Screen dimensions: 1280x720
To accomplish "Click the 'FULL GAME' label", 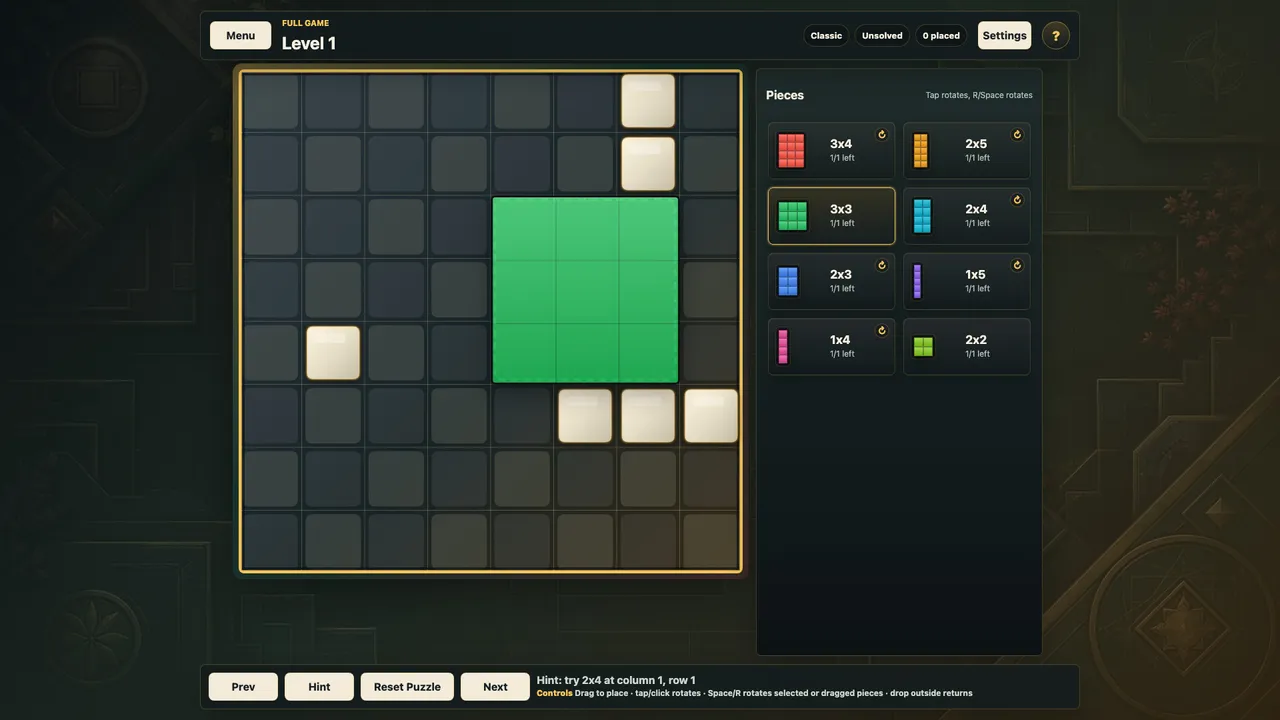I will pyautogui.click(x=305, y=23).
